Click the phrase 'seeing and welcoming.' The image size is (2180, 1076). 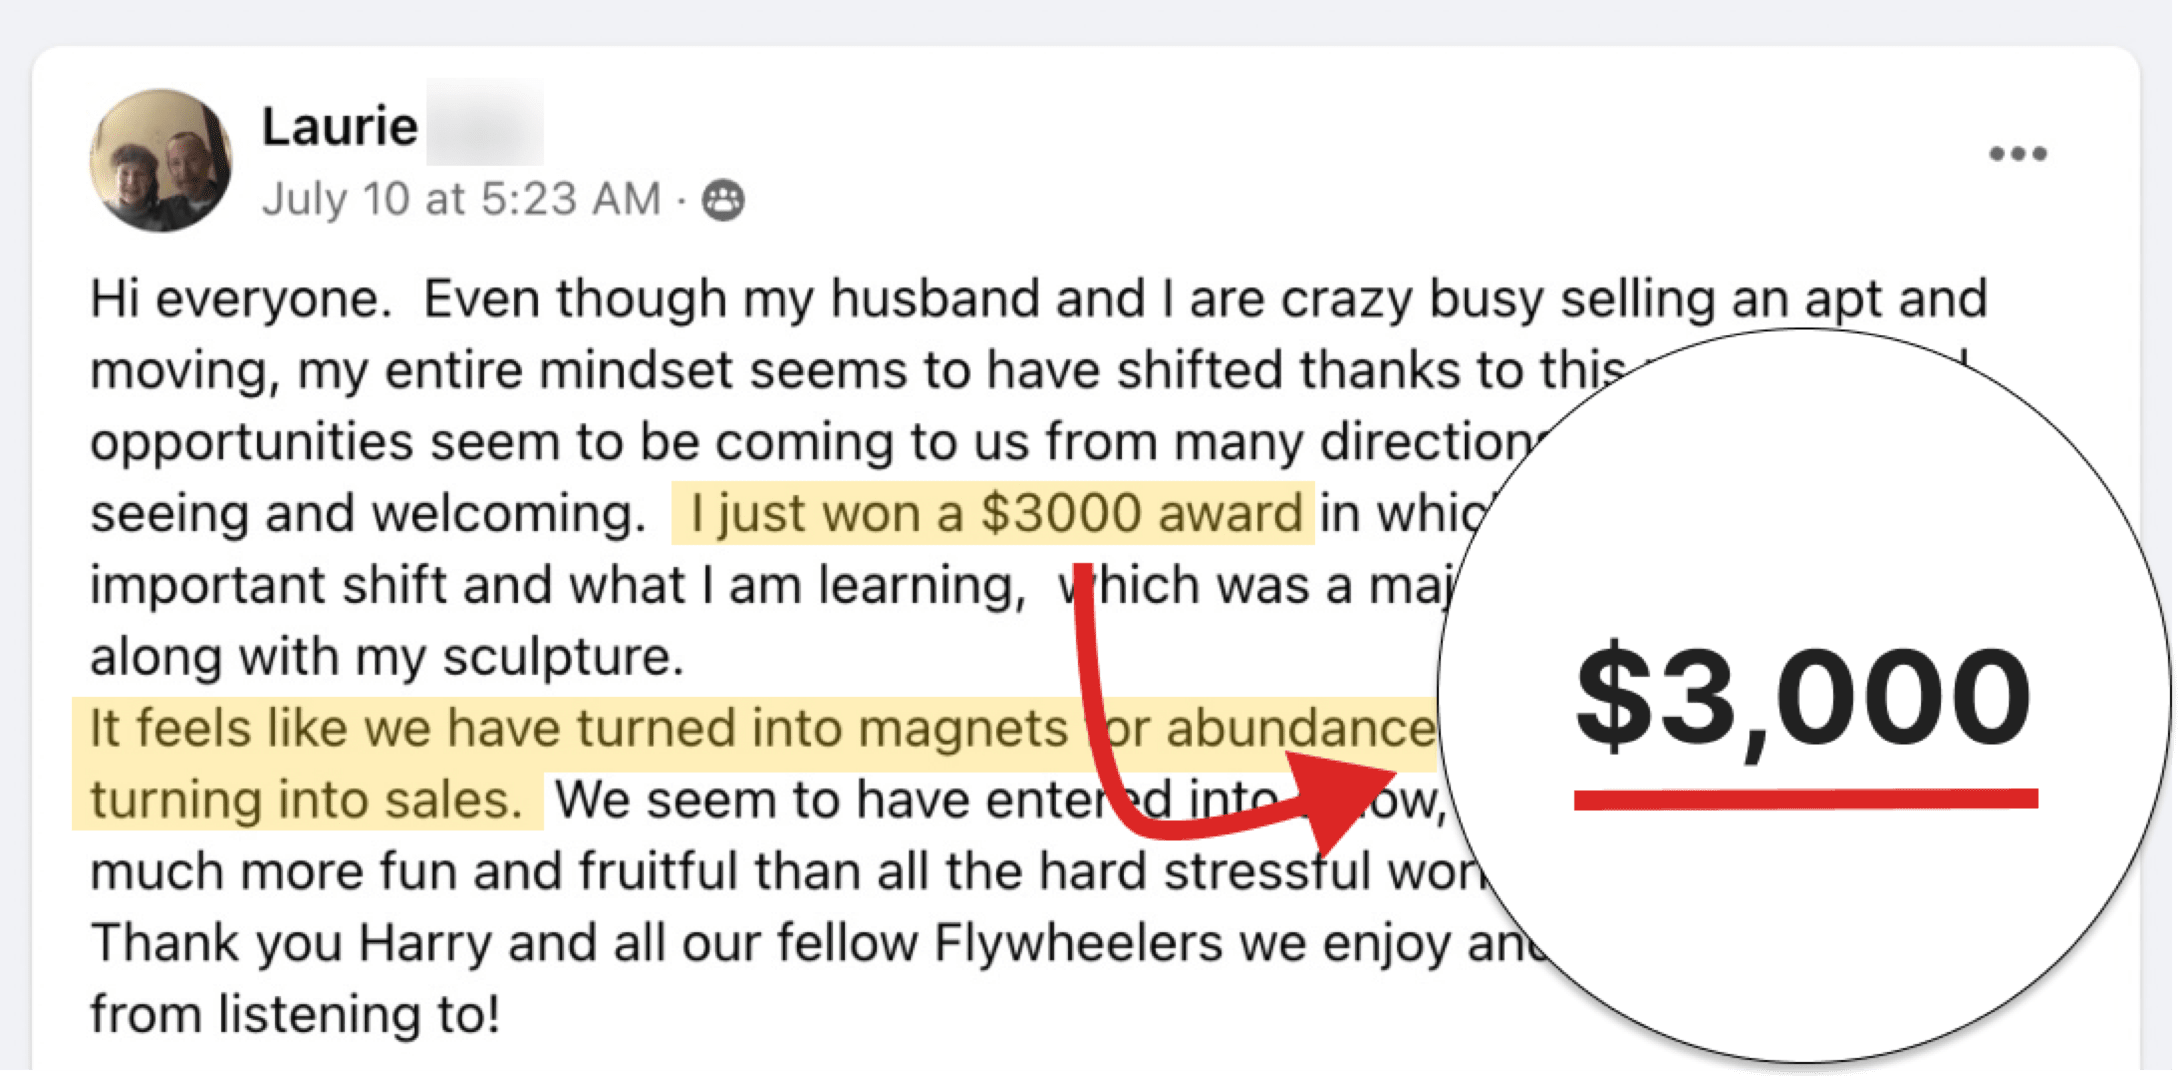tap(368, 514)
